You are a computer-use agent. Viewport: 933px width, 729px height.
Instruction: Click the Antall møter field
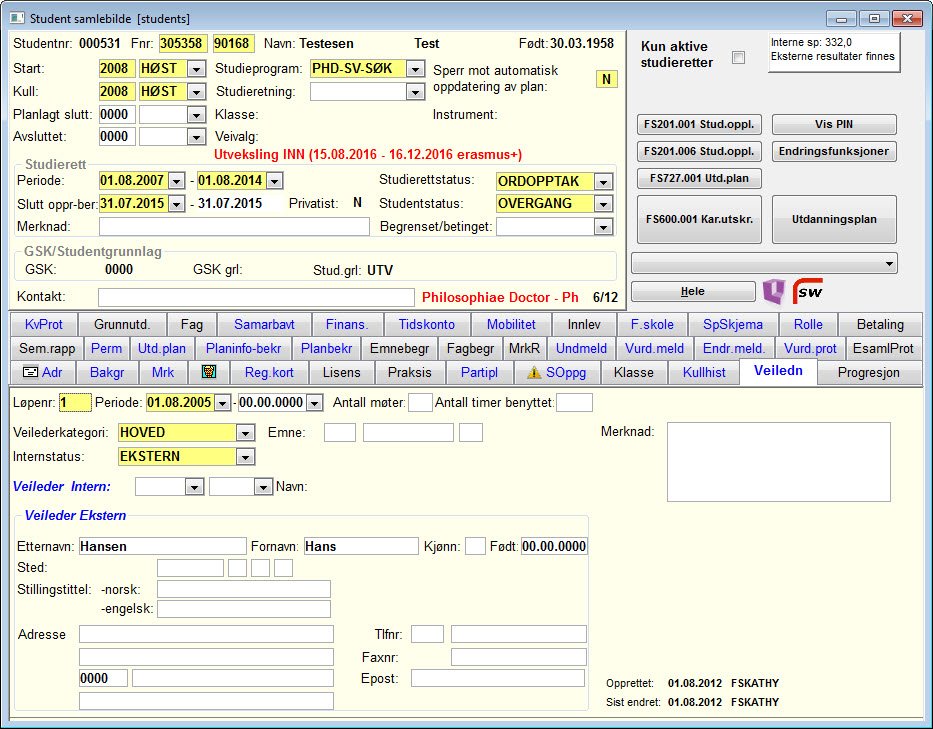pyautogui.click(x=420, y=403)
